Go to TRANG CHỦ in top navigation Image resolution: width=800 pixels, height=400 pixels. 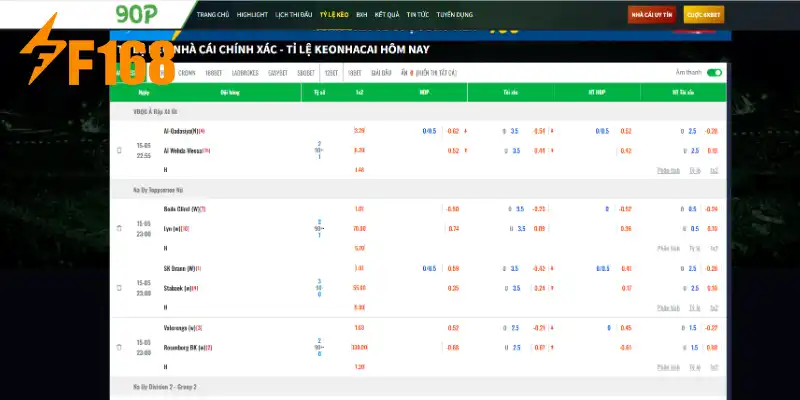point(213,15)
